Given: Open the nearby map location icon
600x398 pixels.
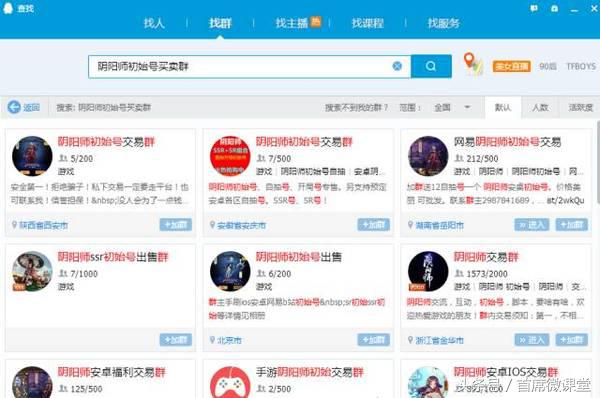Looking at the screenshot, I should pyautogui.click(x=473, y=64).
